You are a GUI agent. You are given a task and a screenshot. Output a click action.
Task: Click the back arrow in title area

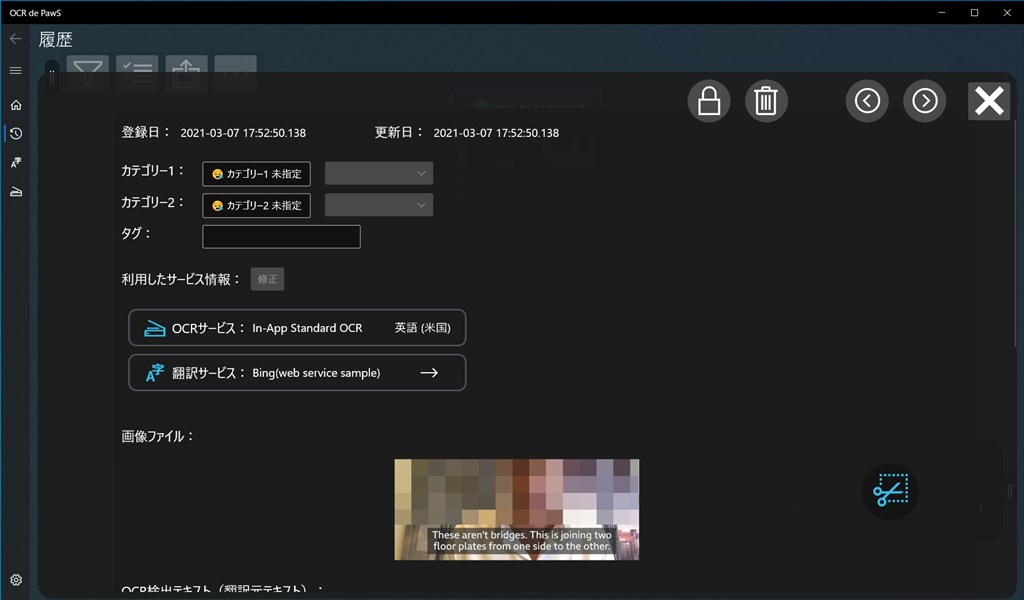point(15,39)
